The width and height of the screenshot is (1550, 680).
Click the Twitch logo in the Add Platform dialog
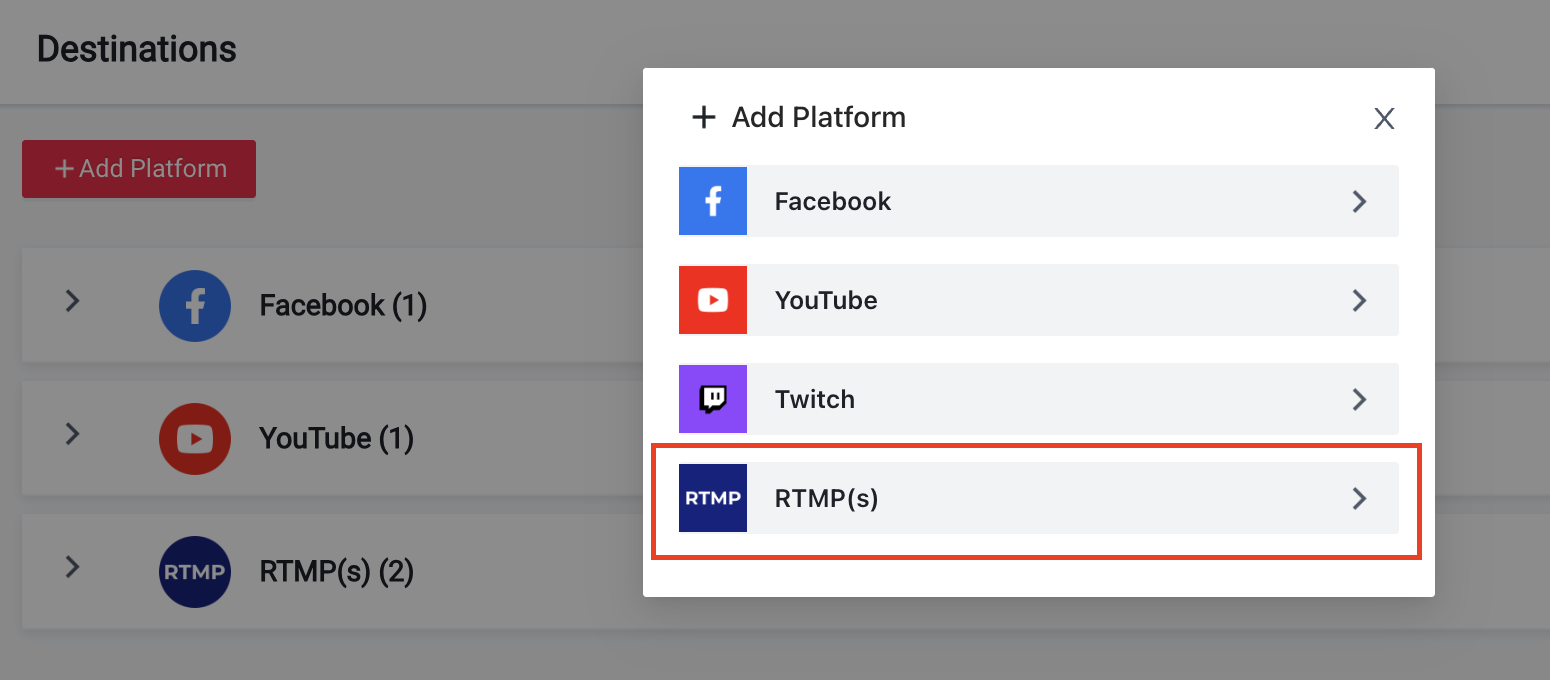point(713,399)
